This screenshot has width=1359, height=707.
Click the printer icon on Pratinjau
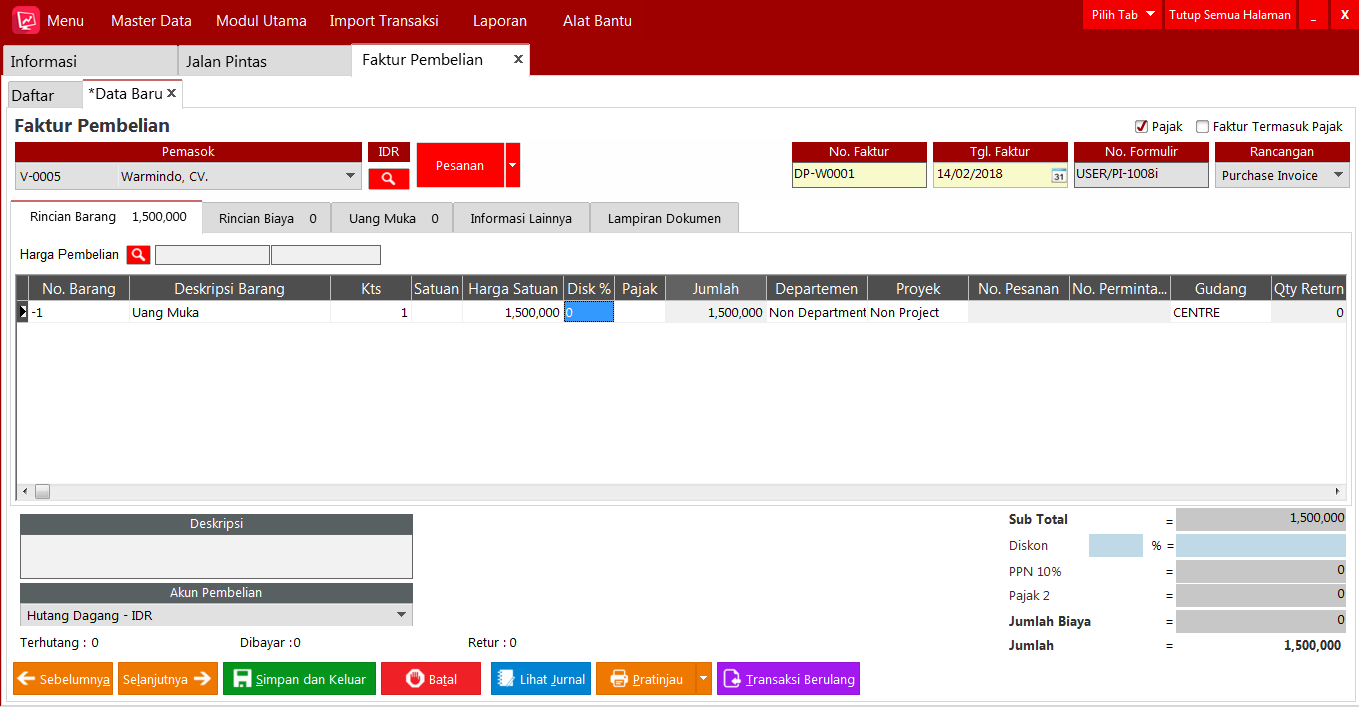pos(617,678)
